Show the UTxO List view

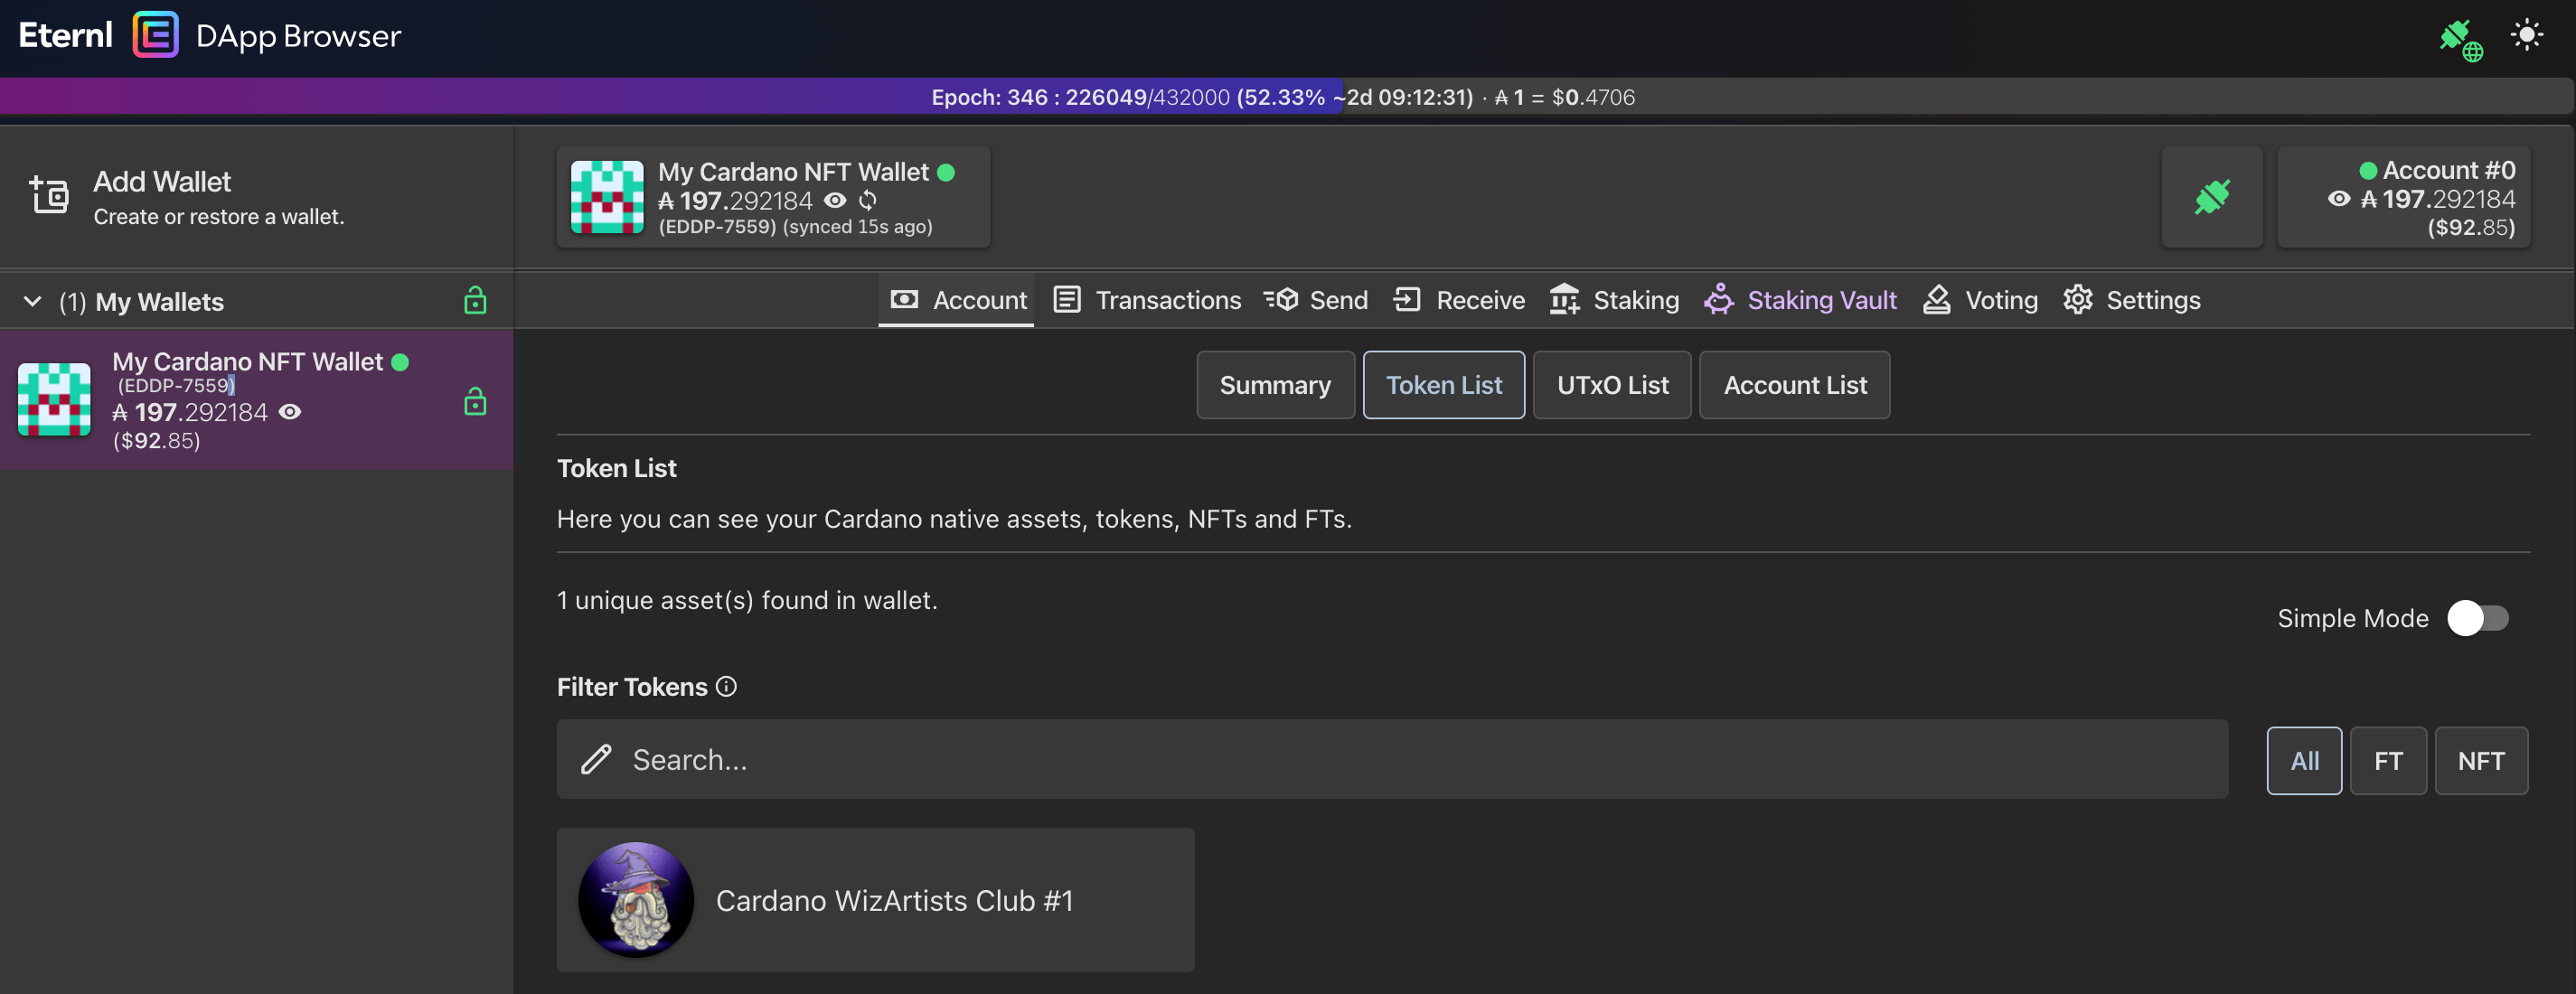pos(1612,384)
